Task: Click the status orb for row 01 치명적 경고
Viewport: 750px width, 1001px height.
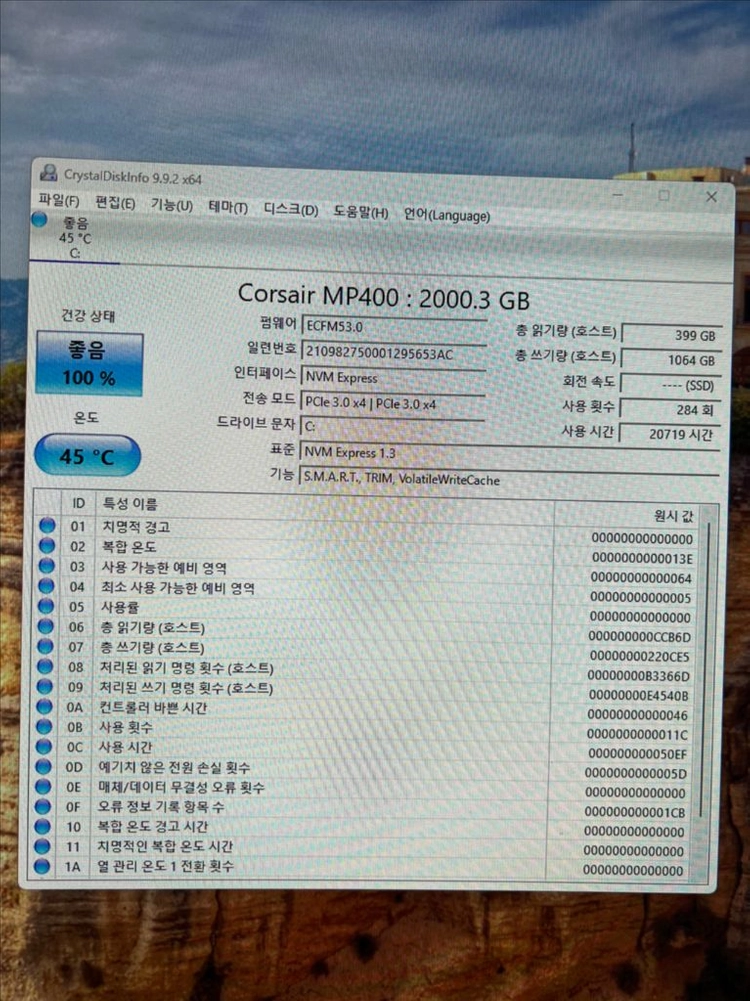Action: [x=47, y=525]
